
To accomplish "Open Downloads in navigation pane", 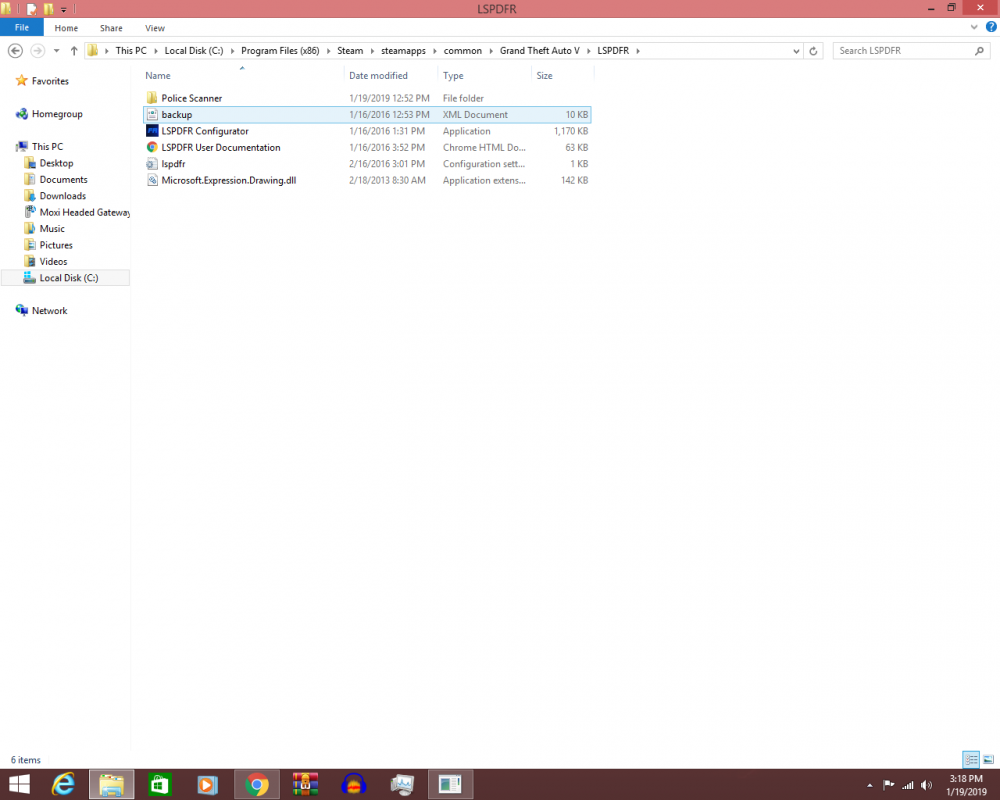I will point(62,196).
